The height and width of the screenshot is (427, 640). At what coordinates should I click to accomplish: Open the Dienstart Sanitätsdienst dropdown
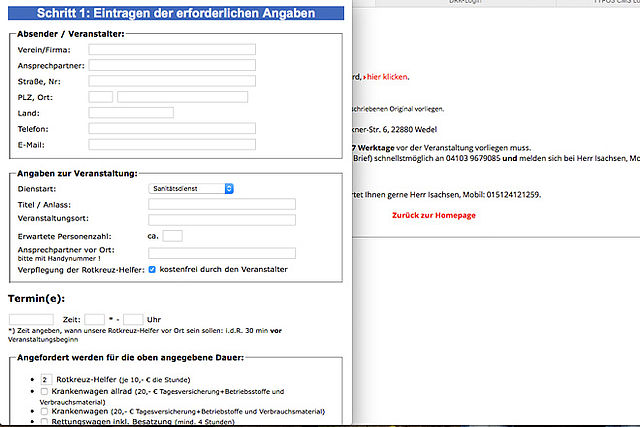coord(191,189)
